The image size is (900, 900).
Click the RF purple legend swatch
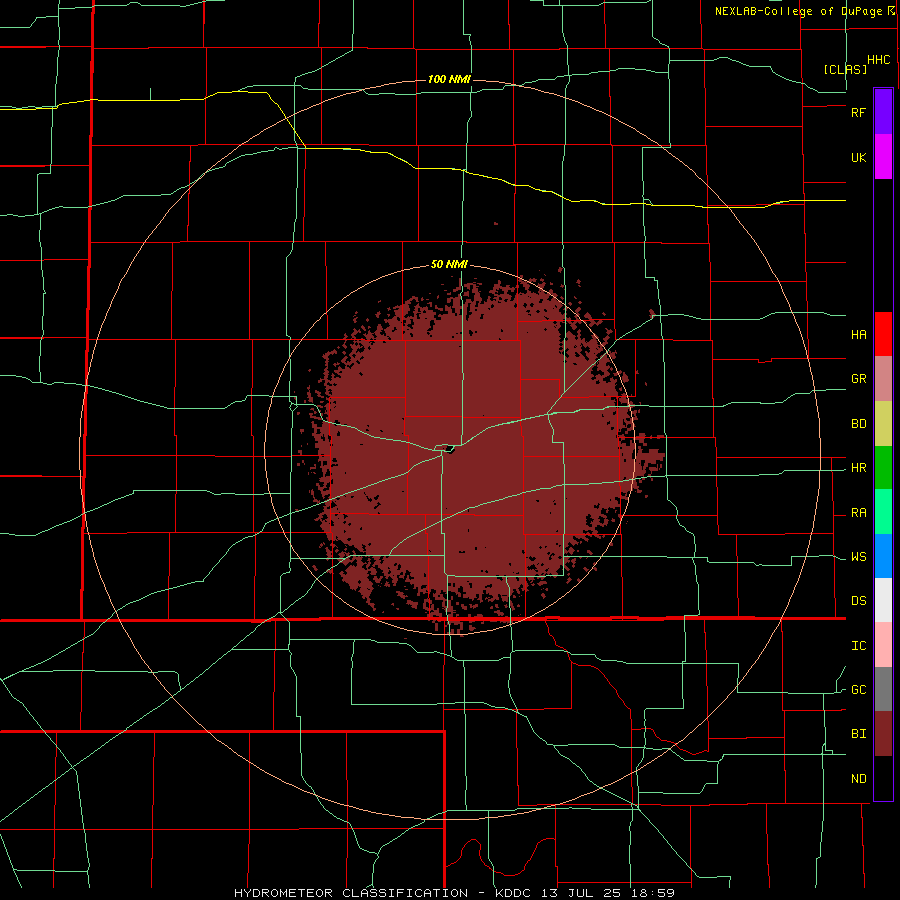[883, 112]
